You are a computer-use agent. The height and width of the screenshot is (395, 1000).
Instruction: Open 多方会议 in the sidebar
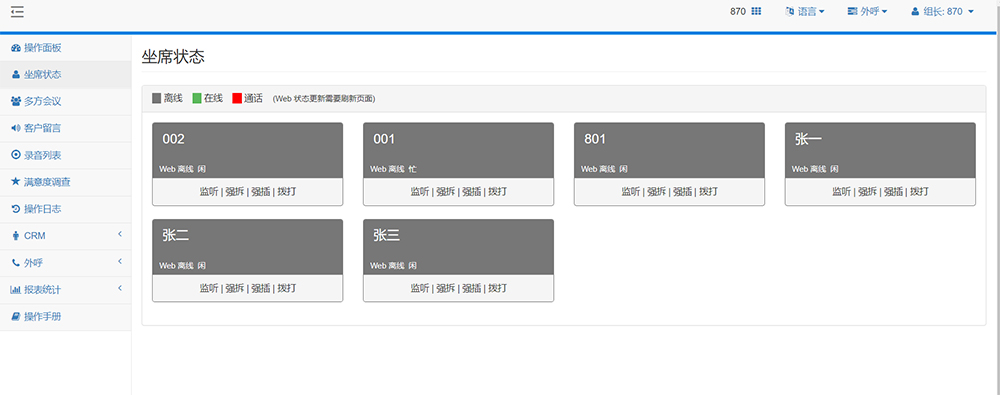click(66, 101)
